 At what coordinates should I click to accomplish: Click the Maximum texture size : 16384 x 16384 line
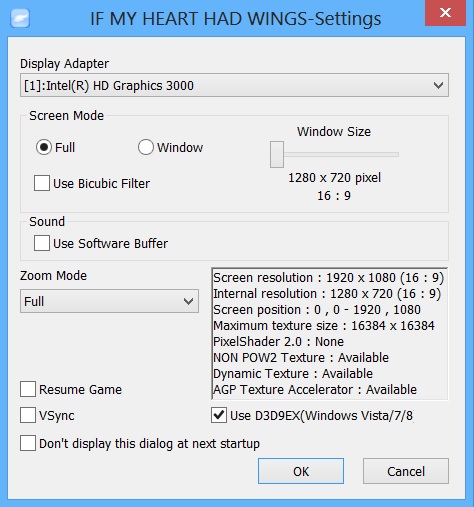tap(324, 325)
